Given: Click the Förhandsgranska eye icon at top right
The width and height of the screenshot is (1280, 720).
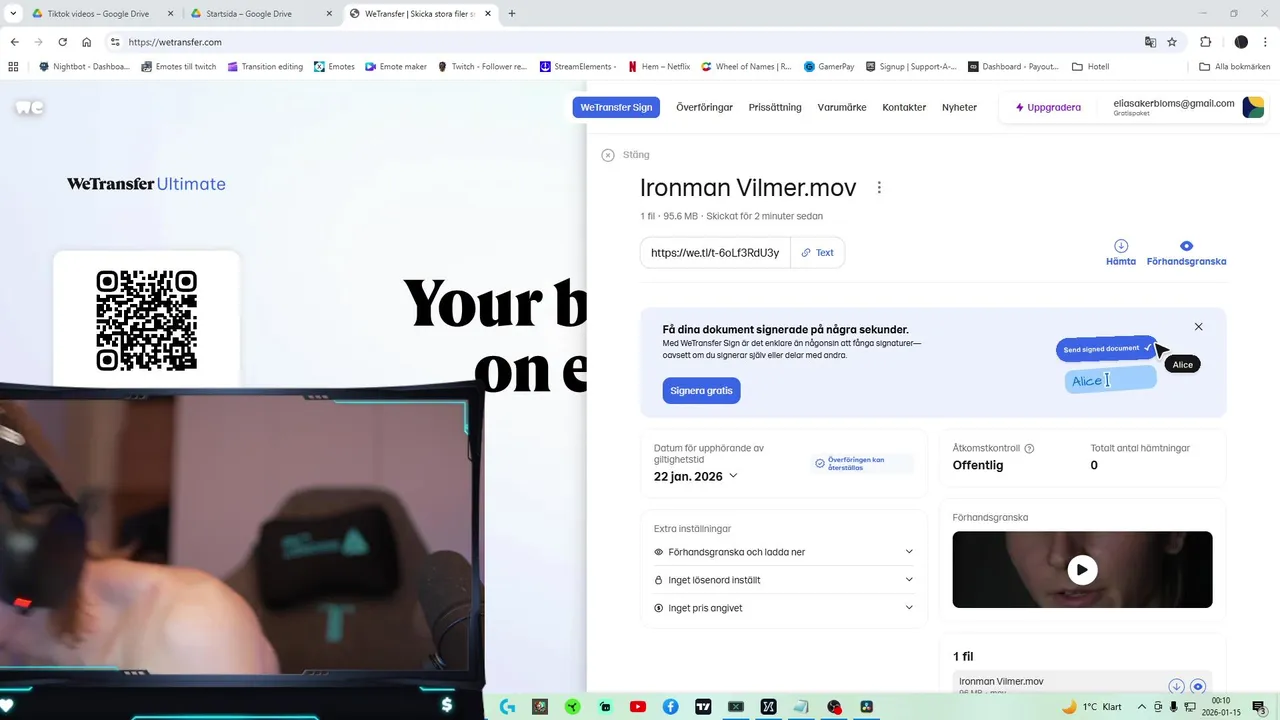Looking at the screenshot, I should pyautogui.click(x=1186, y=246).
